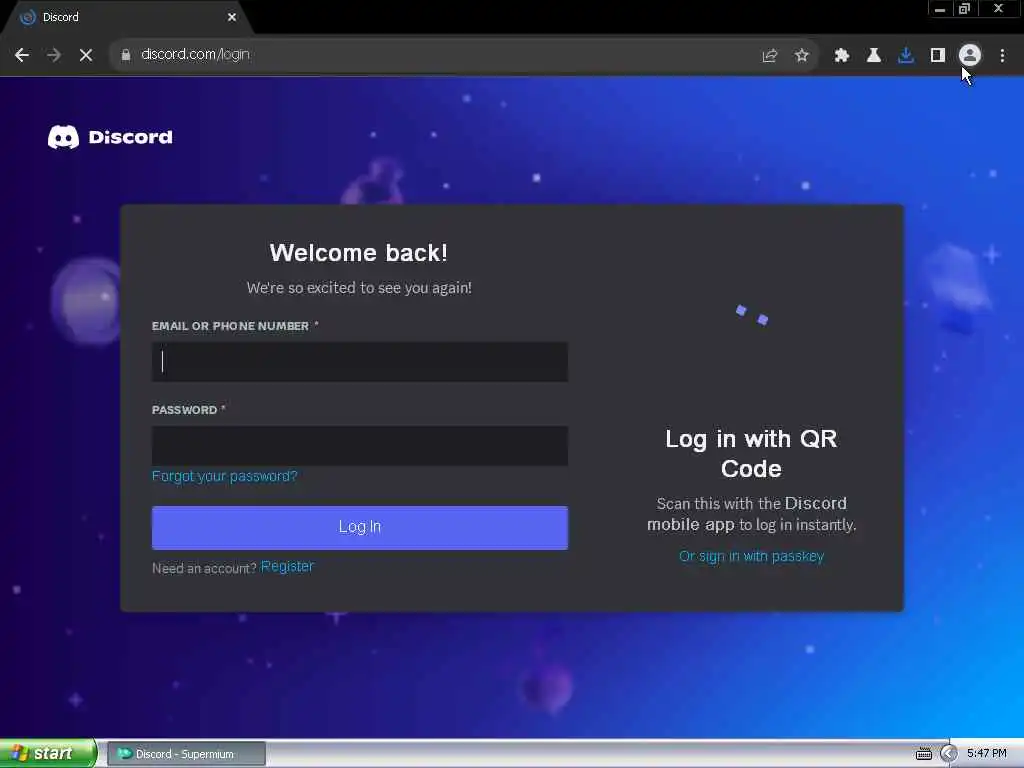Minimize the browser window
This screenshot has height=768, width=1024.
(940, 9)
